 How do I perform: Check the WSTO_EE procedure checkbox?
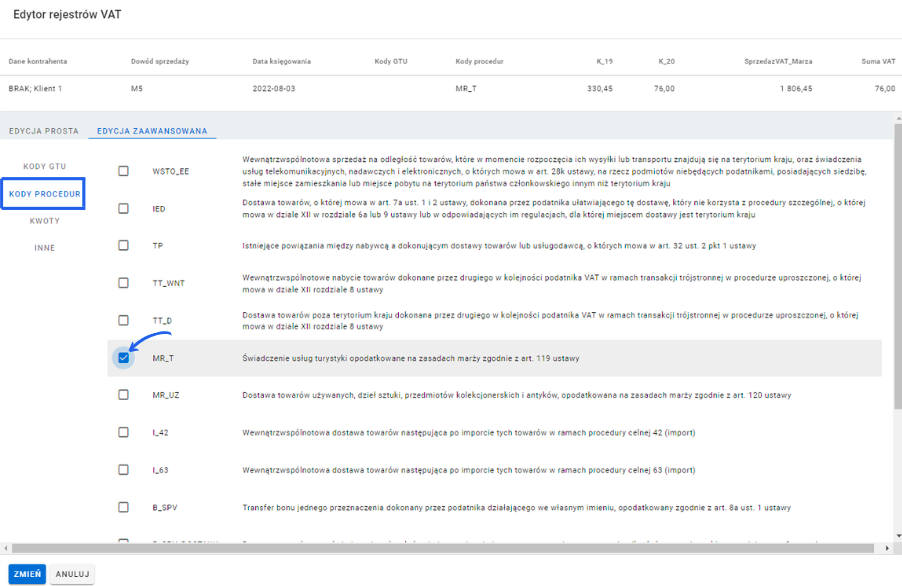tap(124, 171)
